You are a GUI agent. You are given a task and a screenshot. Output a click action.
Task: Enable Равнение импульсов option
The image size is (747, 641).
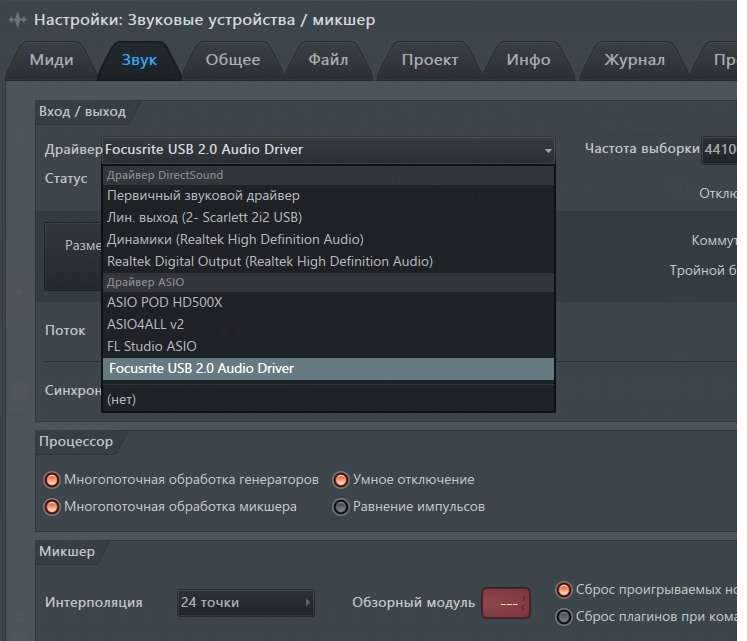point(341,507)
